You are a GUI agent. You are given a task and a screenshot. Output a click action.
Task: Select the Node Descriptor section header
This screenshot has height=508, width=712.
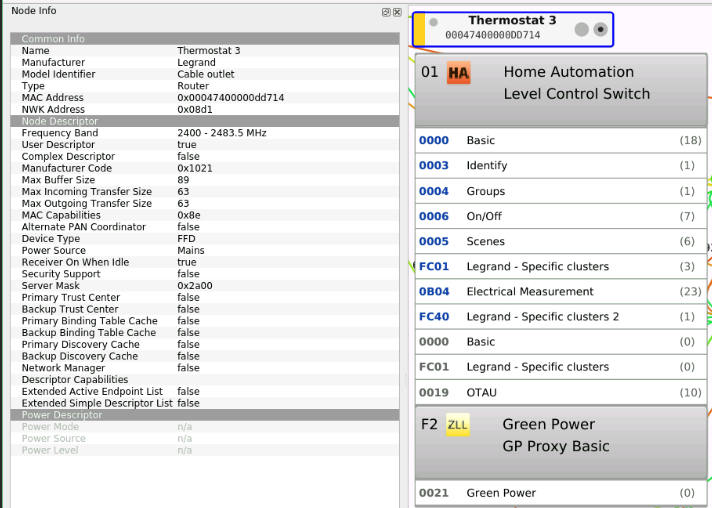[x=205, y=121]
